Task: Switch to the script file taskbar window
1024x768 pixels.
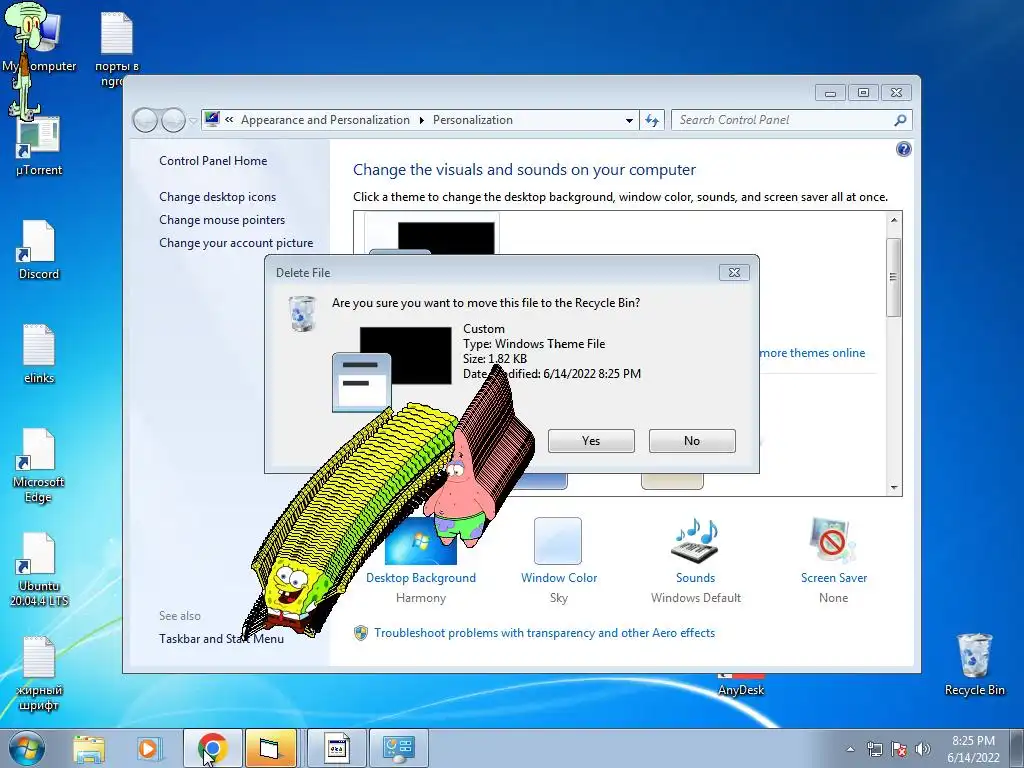Action: tap(337, 748)
